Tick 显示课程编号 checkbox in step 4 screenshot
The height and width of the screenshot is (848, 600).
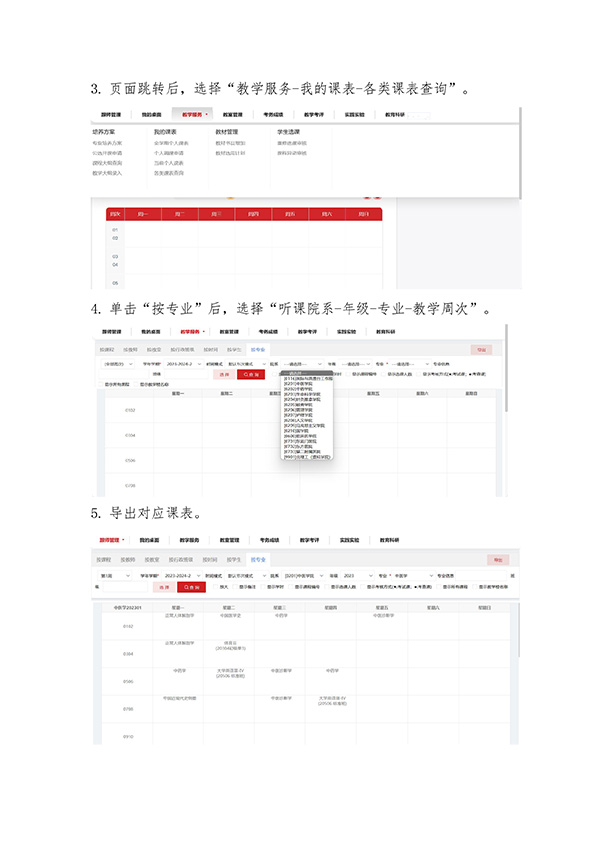[x=348, y=374]
